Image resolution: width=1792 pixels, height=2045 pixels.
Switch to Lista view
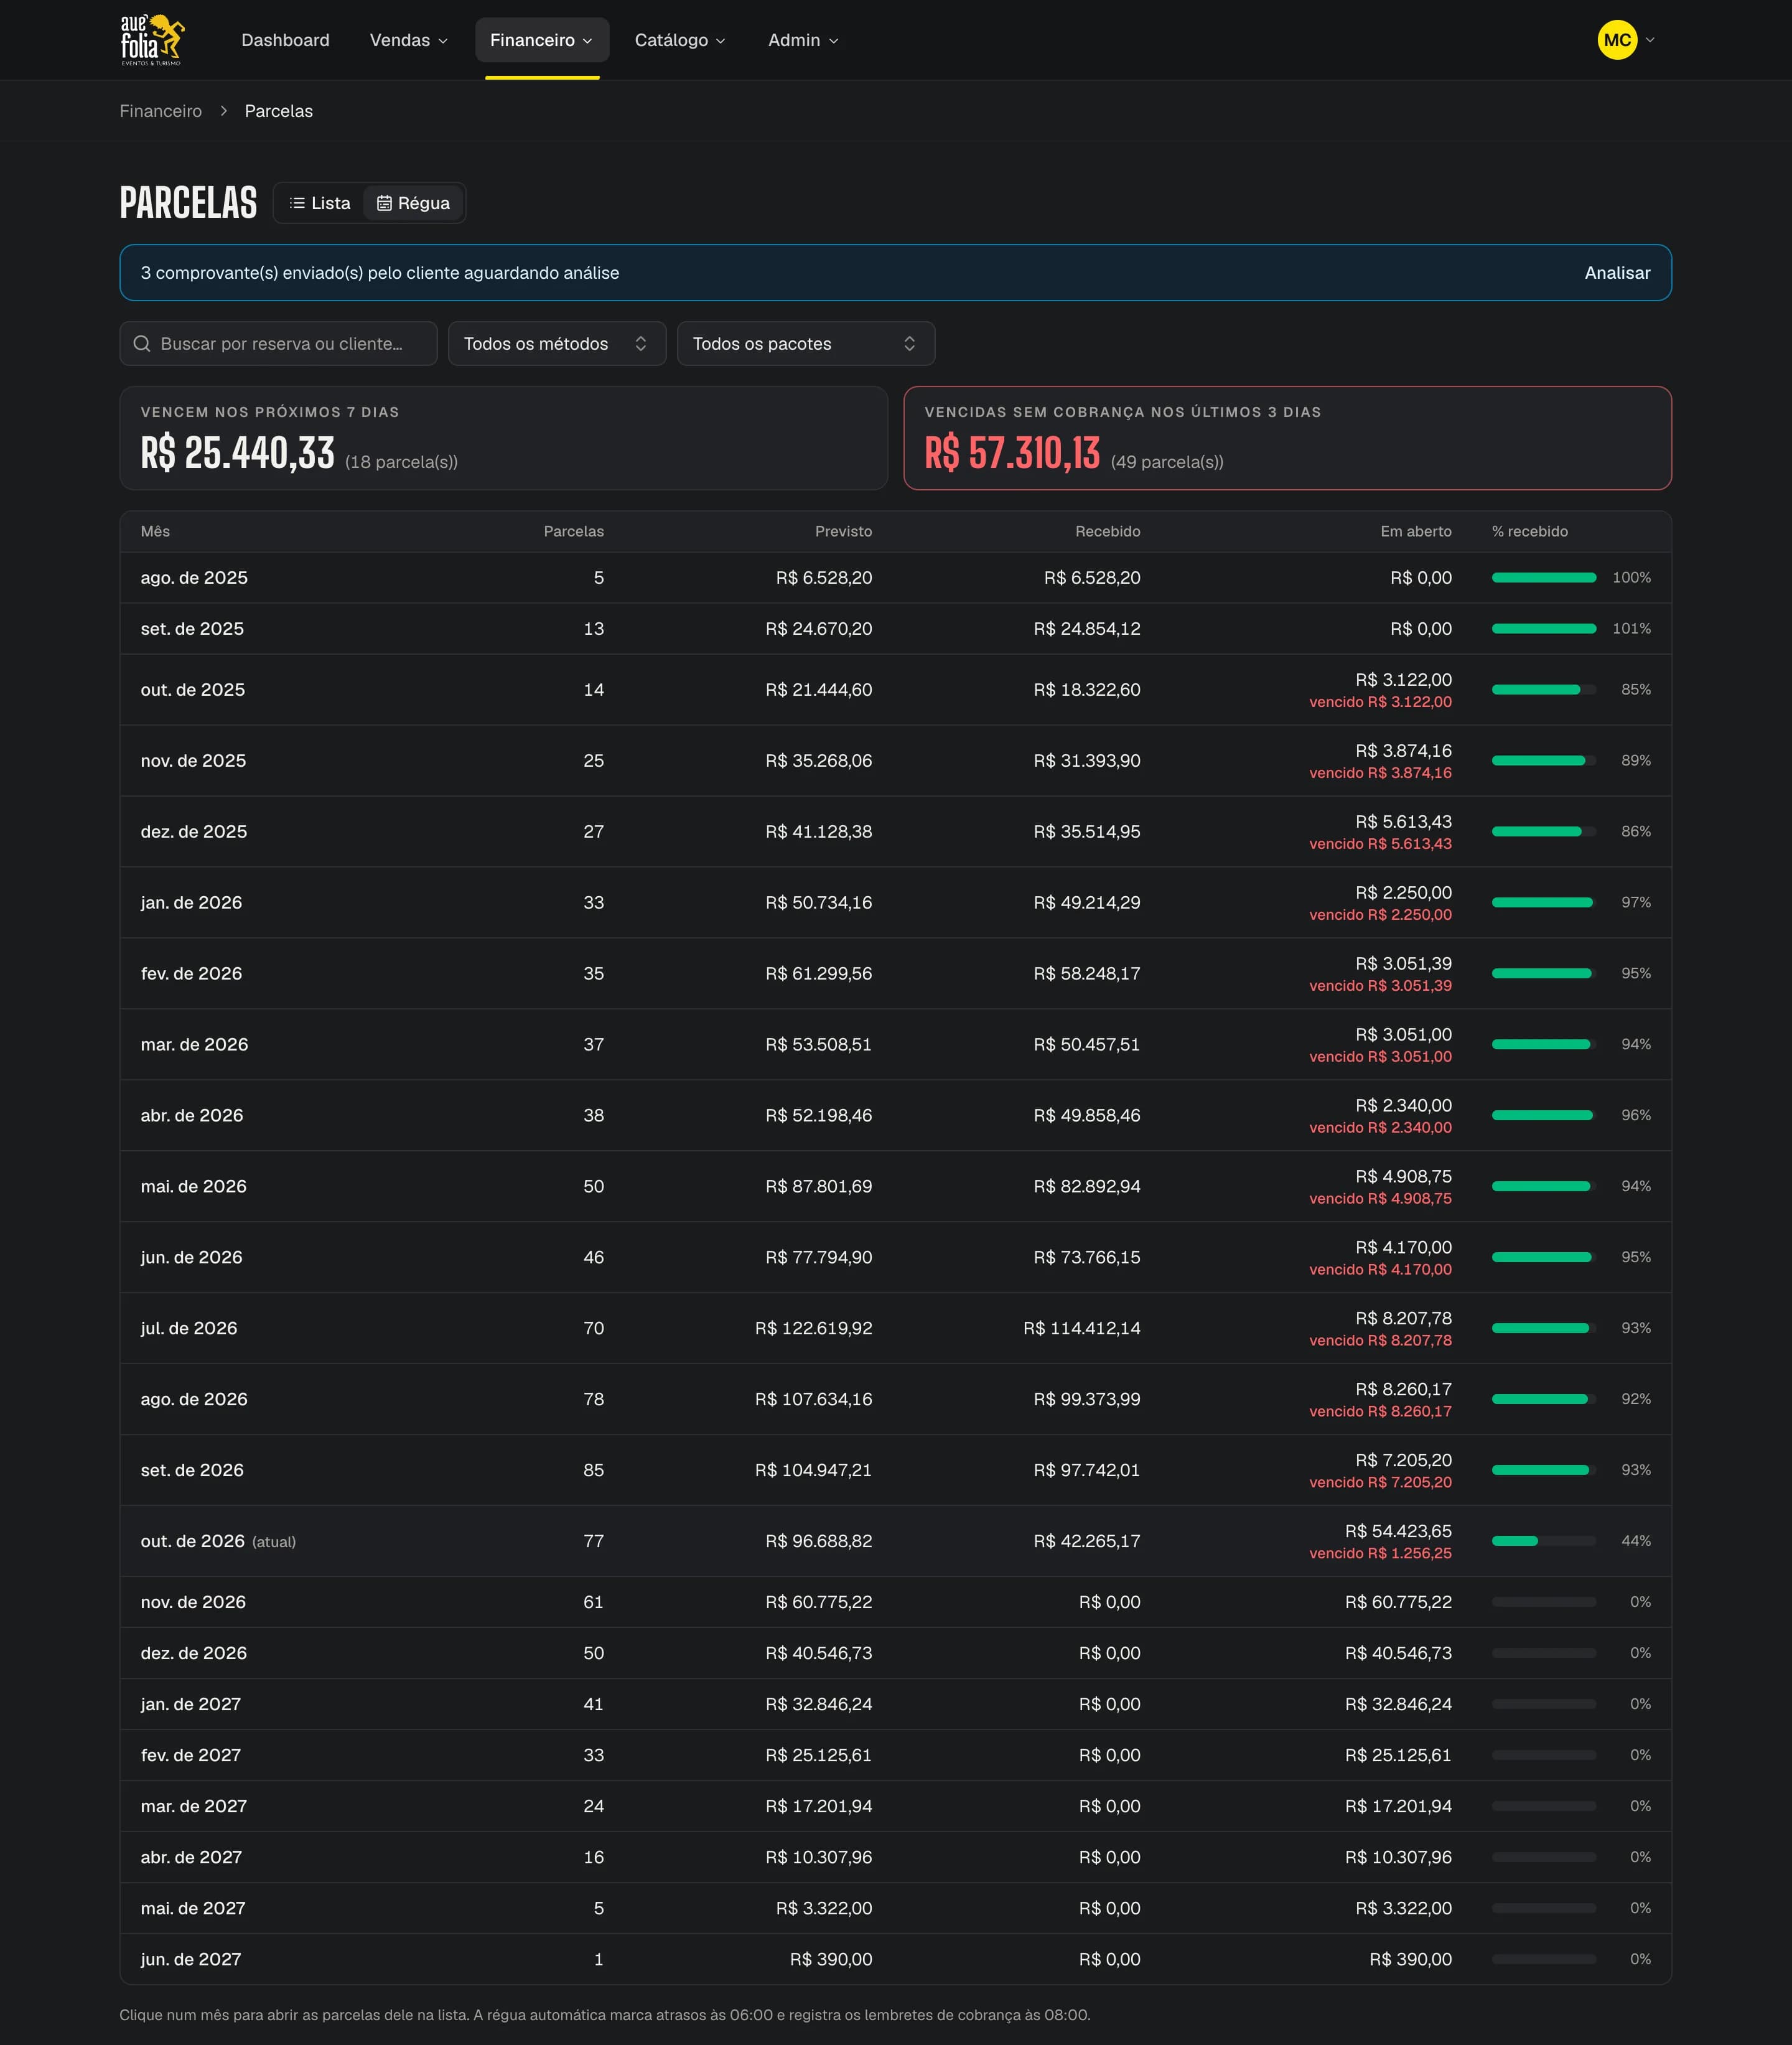320,203
